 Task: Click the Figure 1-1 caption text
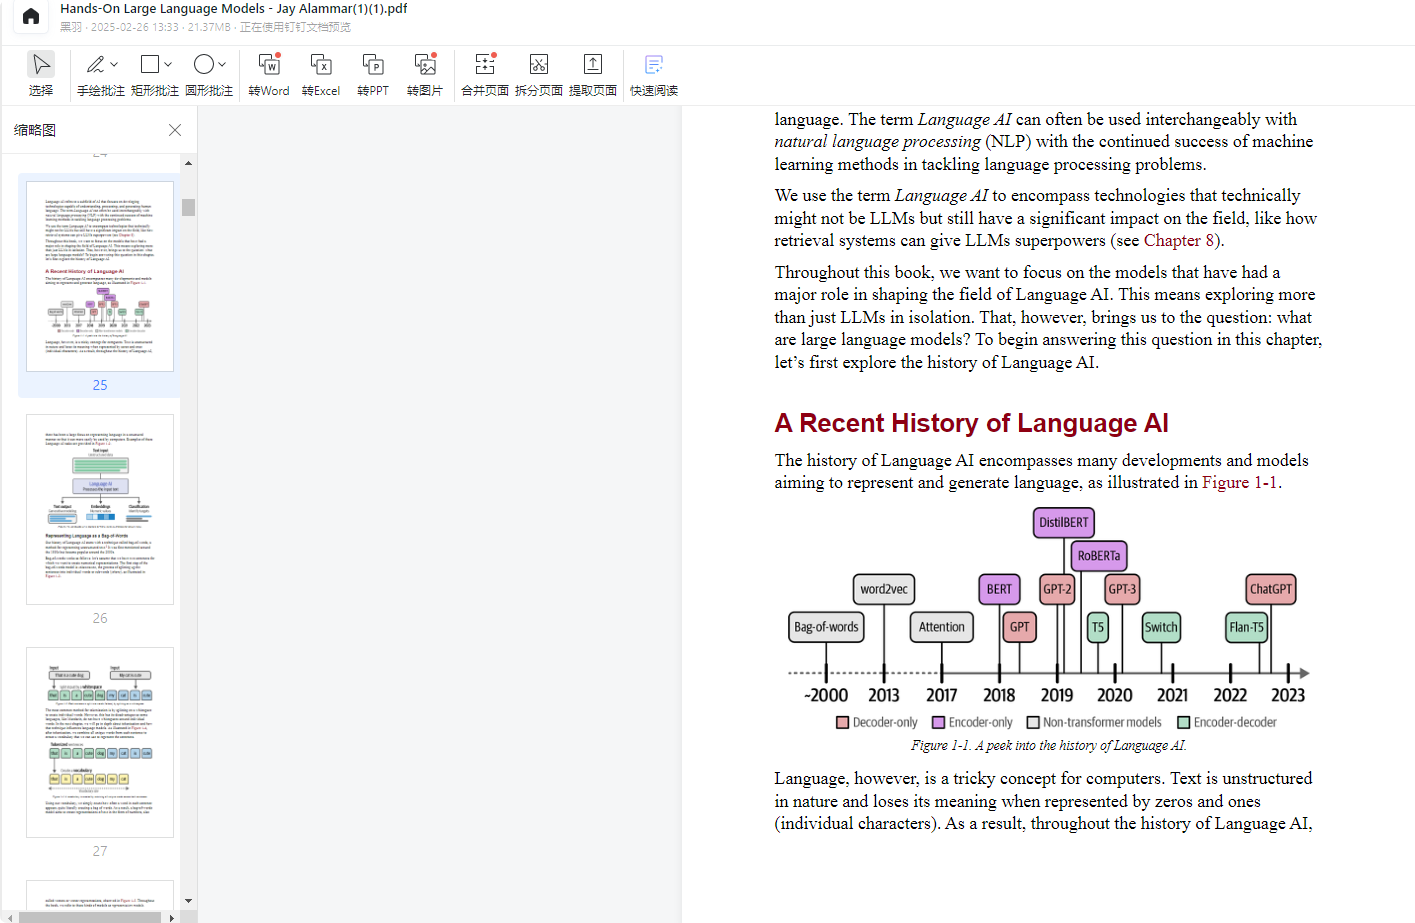(1048, 746)
